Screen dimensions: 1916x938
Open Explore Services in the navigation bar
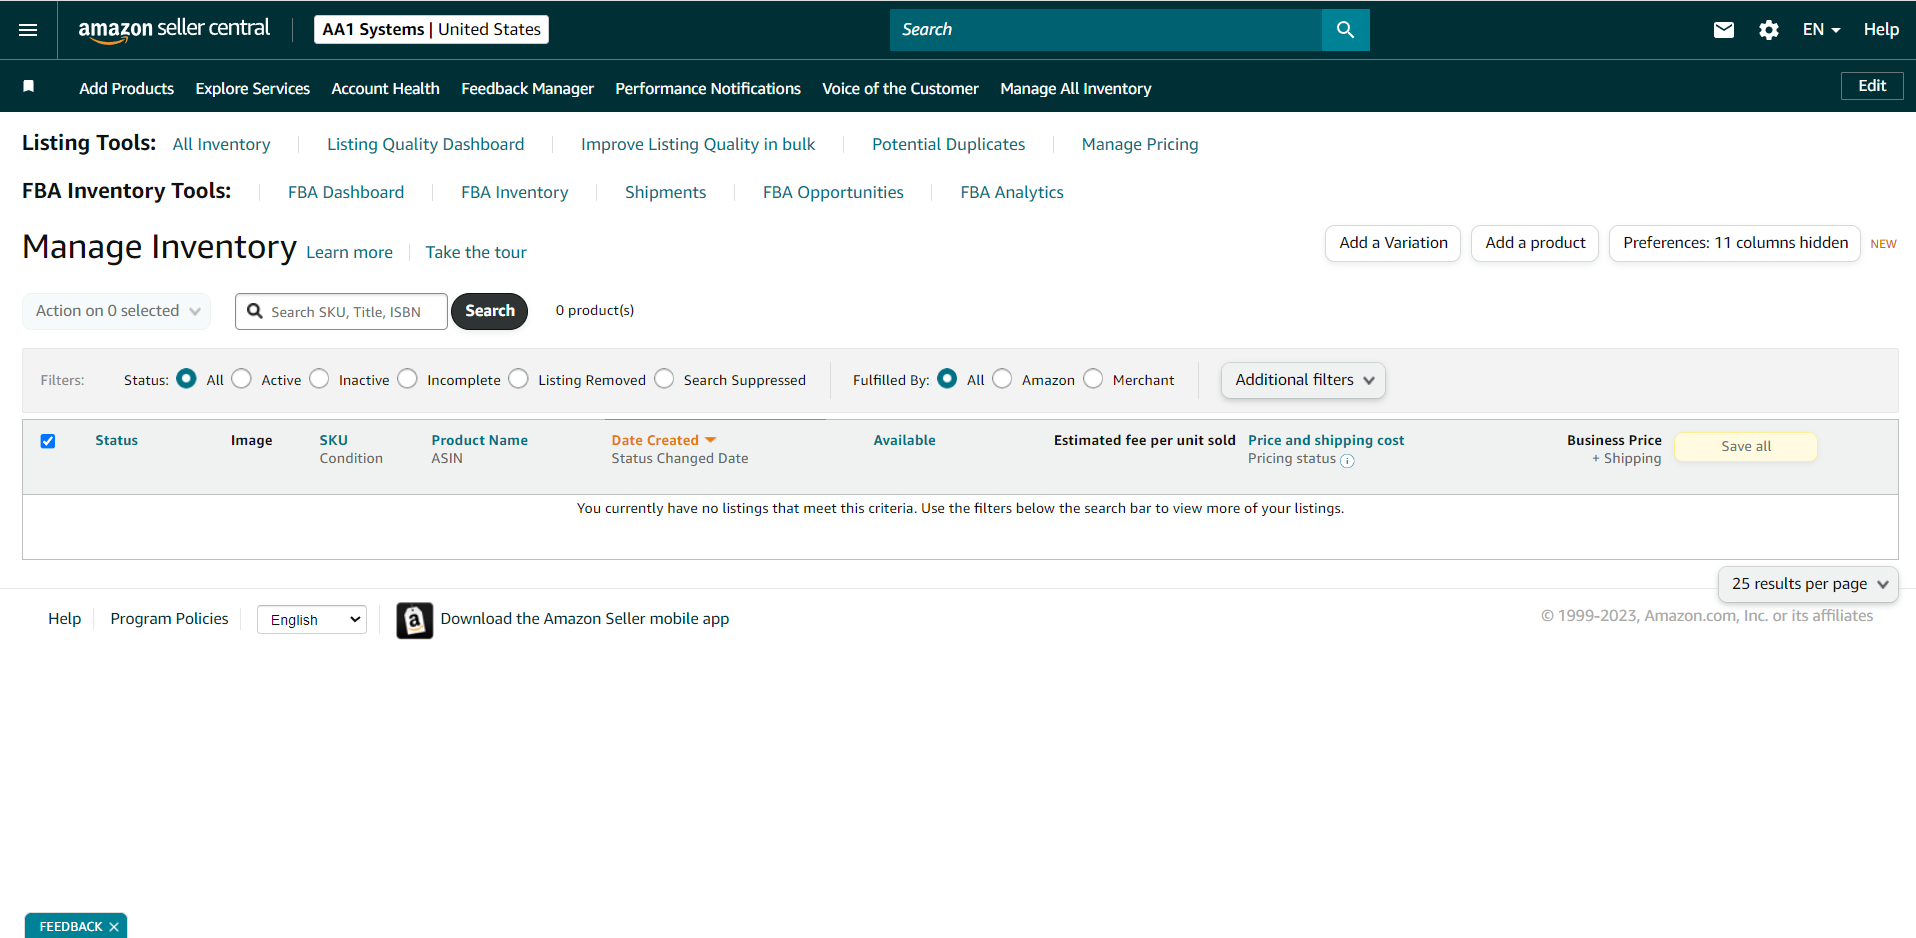(x=253, y=88)
